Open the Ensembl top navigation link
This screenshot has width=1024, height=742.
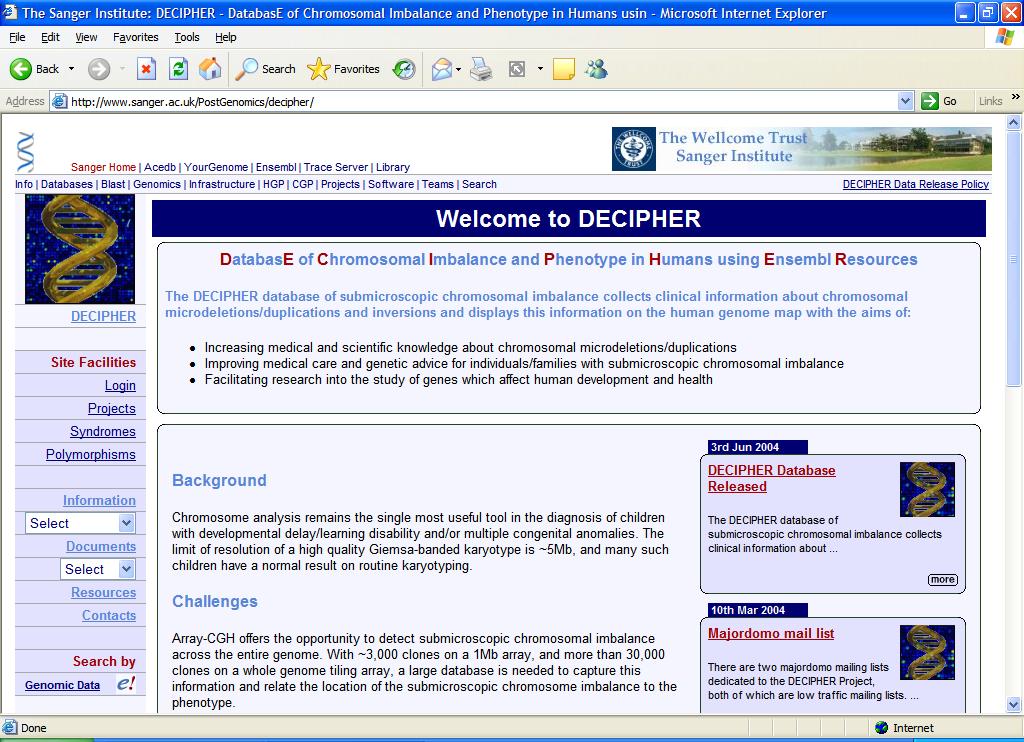276,167
